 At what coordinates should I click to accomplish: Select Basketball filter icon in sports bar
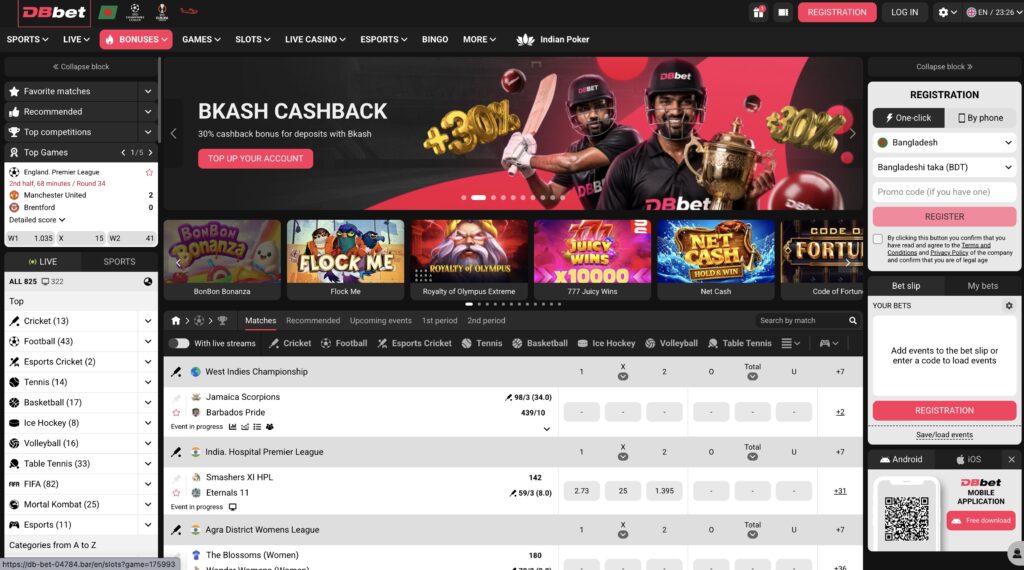tap(517, 343)
